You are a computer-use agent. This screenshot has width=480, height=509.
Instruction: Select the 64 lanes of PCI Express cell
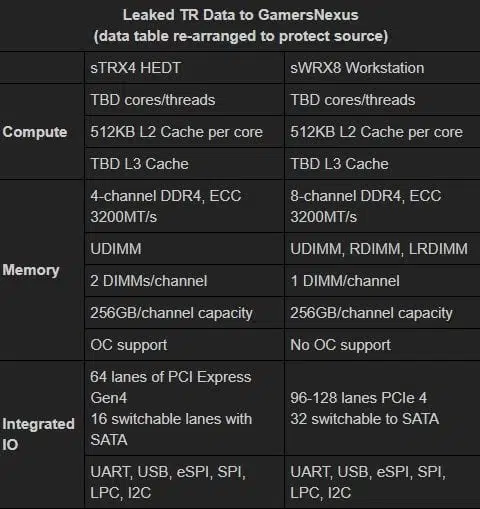pos(184,408)
